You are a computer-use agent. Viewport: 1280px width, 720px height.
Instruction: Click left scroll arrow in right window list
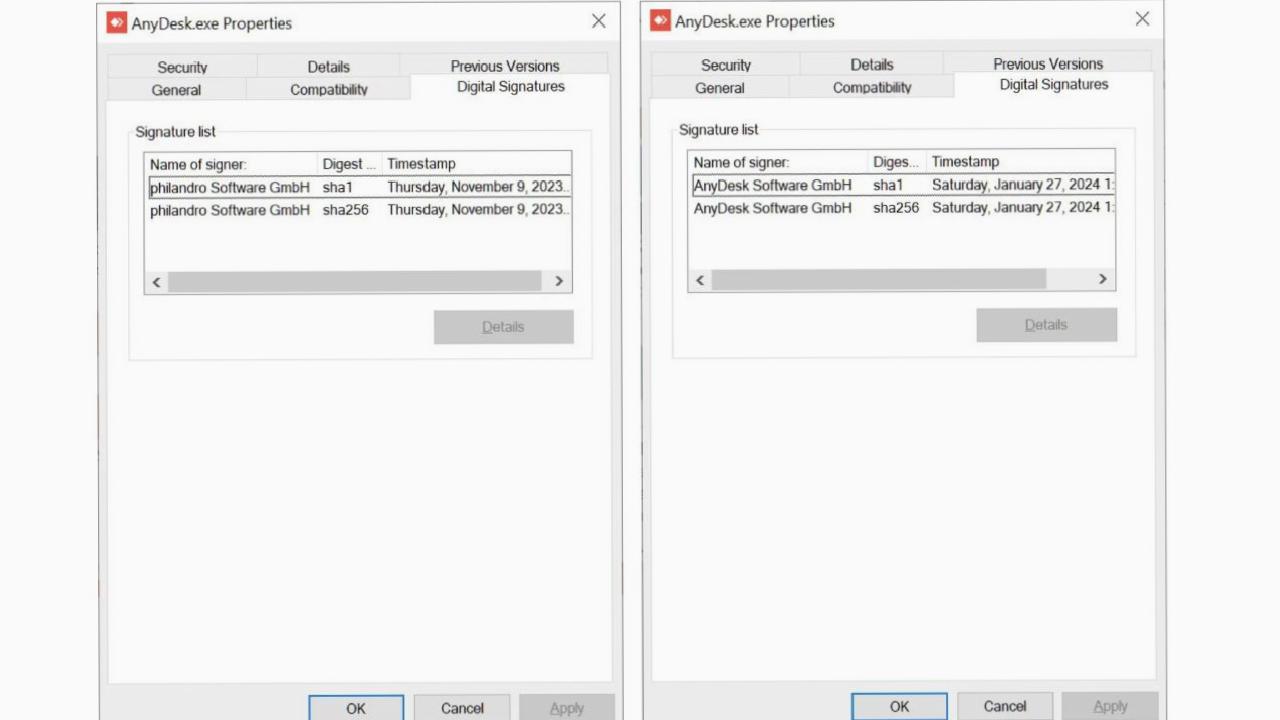click(x=700, y=280)
